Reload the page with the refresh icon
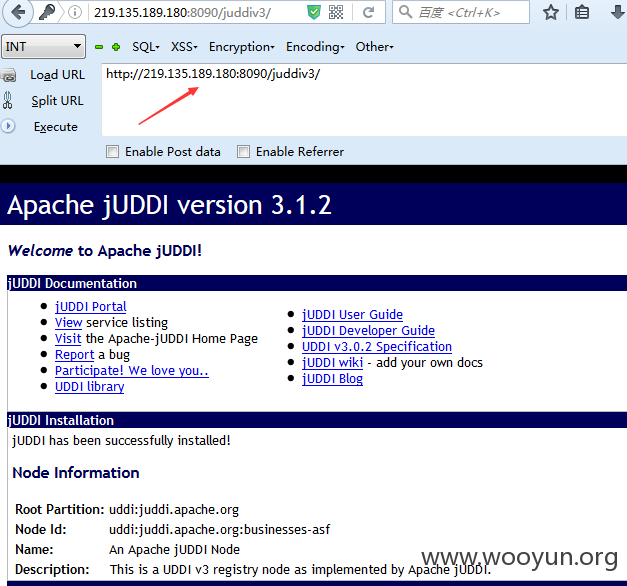Screen dimensions: 627x586 coord(368,12)
